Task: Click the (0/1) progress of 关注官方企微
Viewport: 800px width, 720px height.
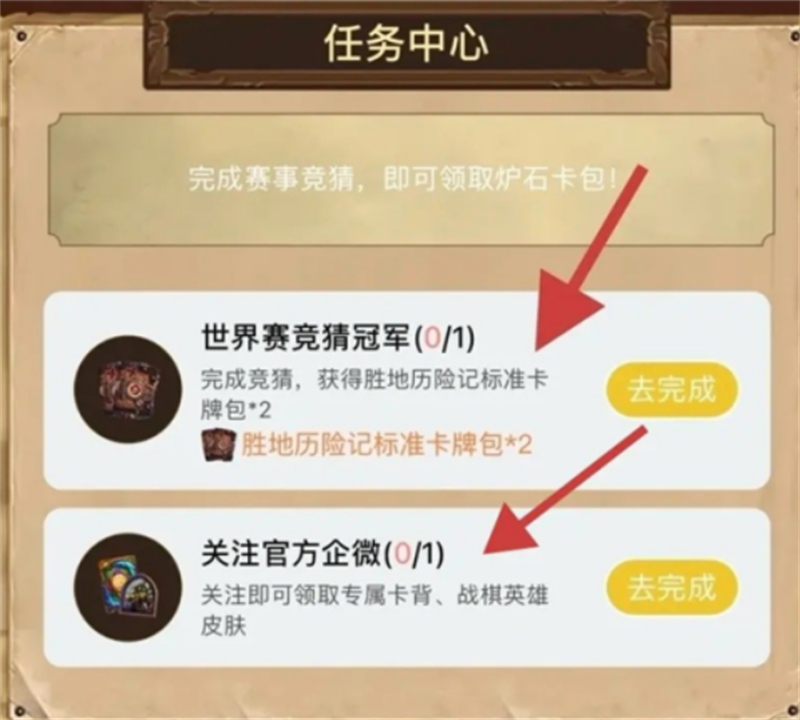Action: tap(413, 554)
